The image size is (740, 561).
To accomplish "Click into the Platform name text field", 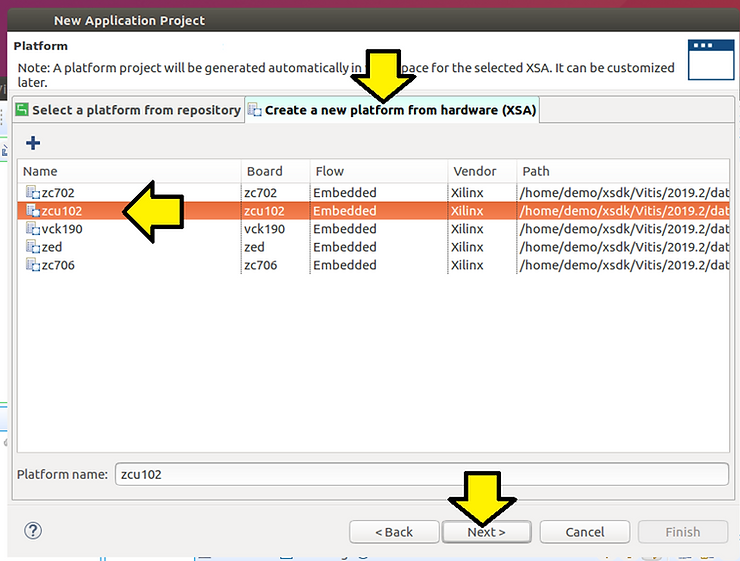I will tap(420, 474).
